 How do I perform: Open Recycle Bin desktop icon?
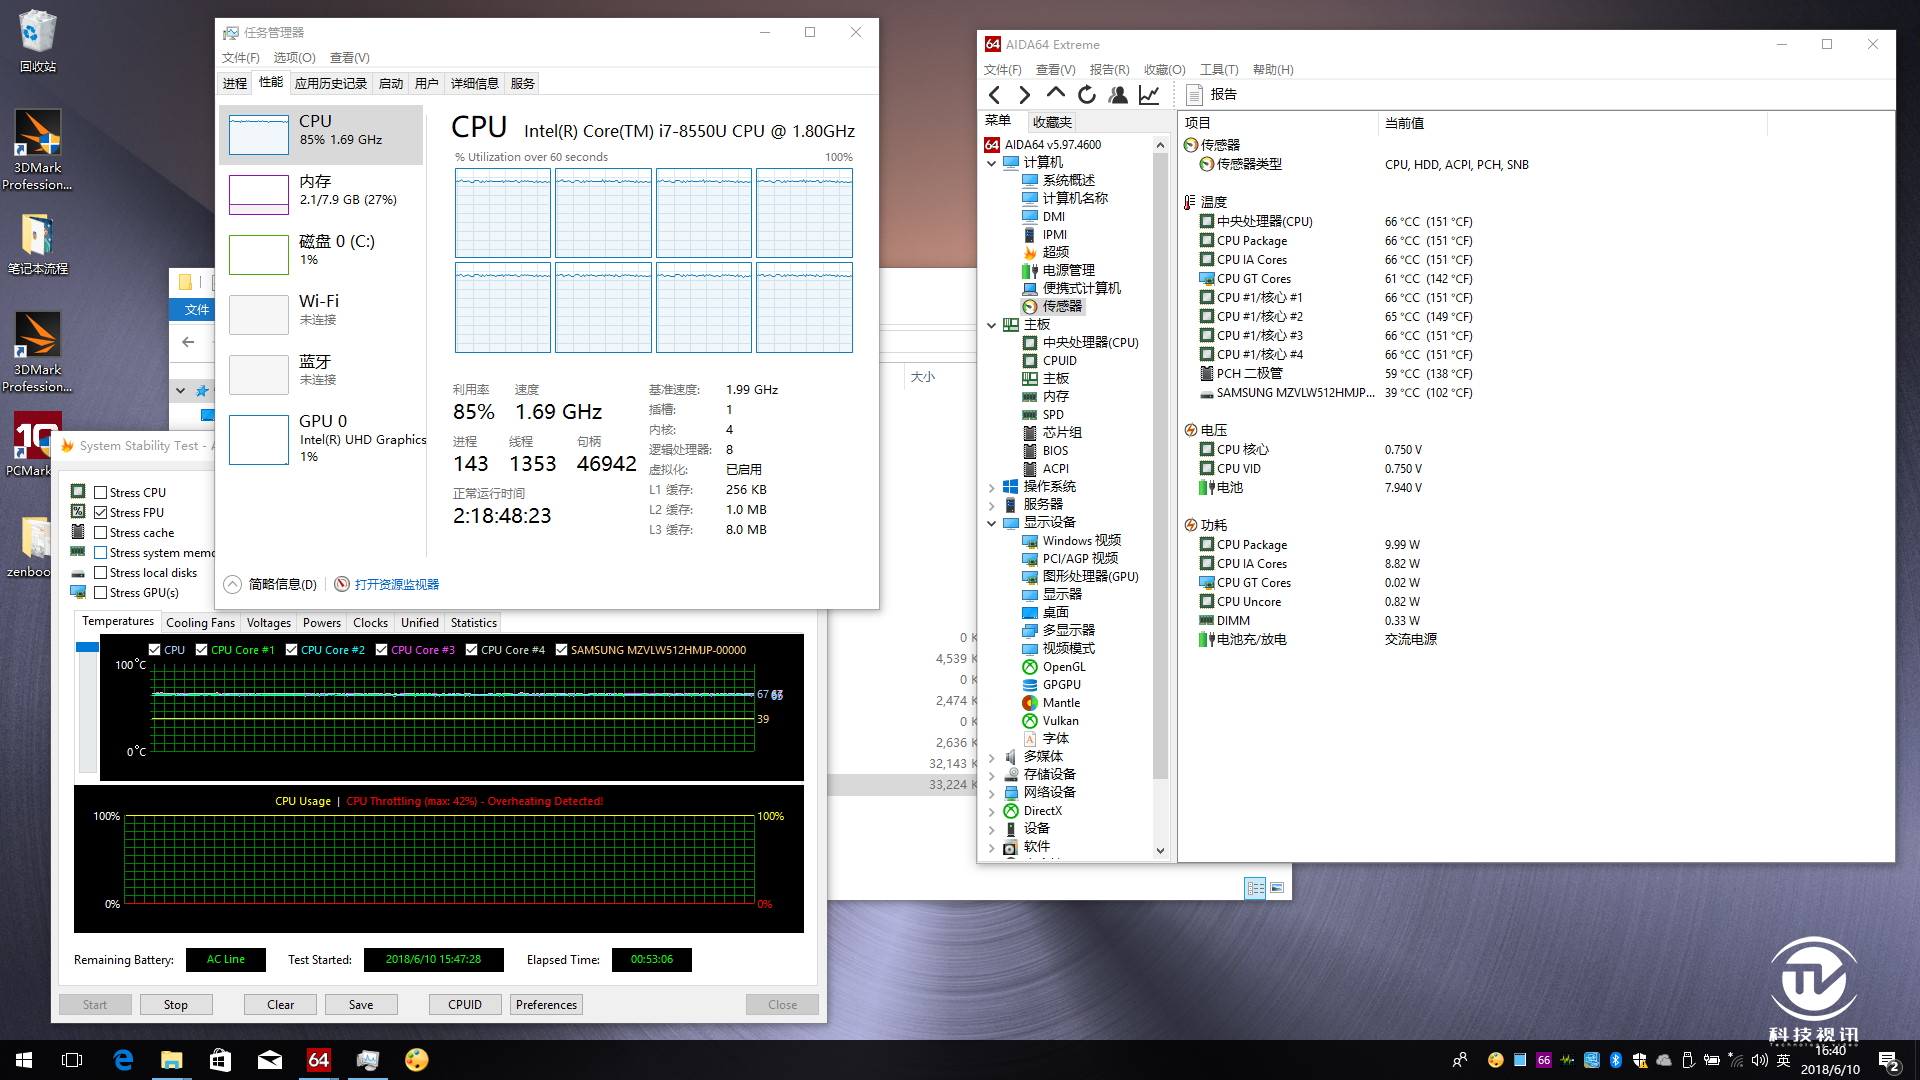point(37,41)
